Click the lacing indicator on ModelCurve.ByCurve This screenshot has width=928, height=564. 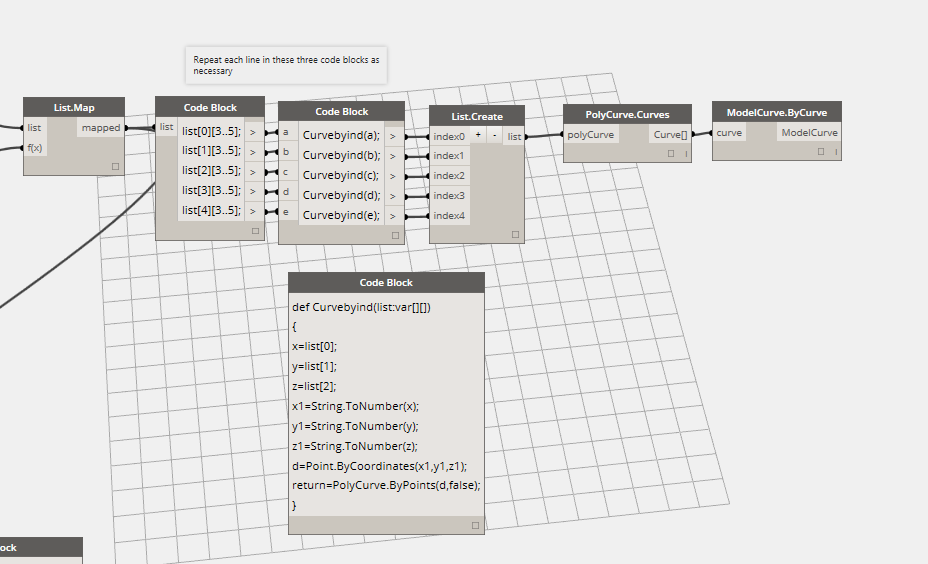(x=836, y=152)
